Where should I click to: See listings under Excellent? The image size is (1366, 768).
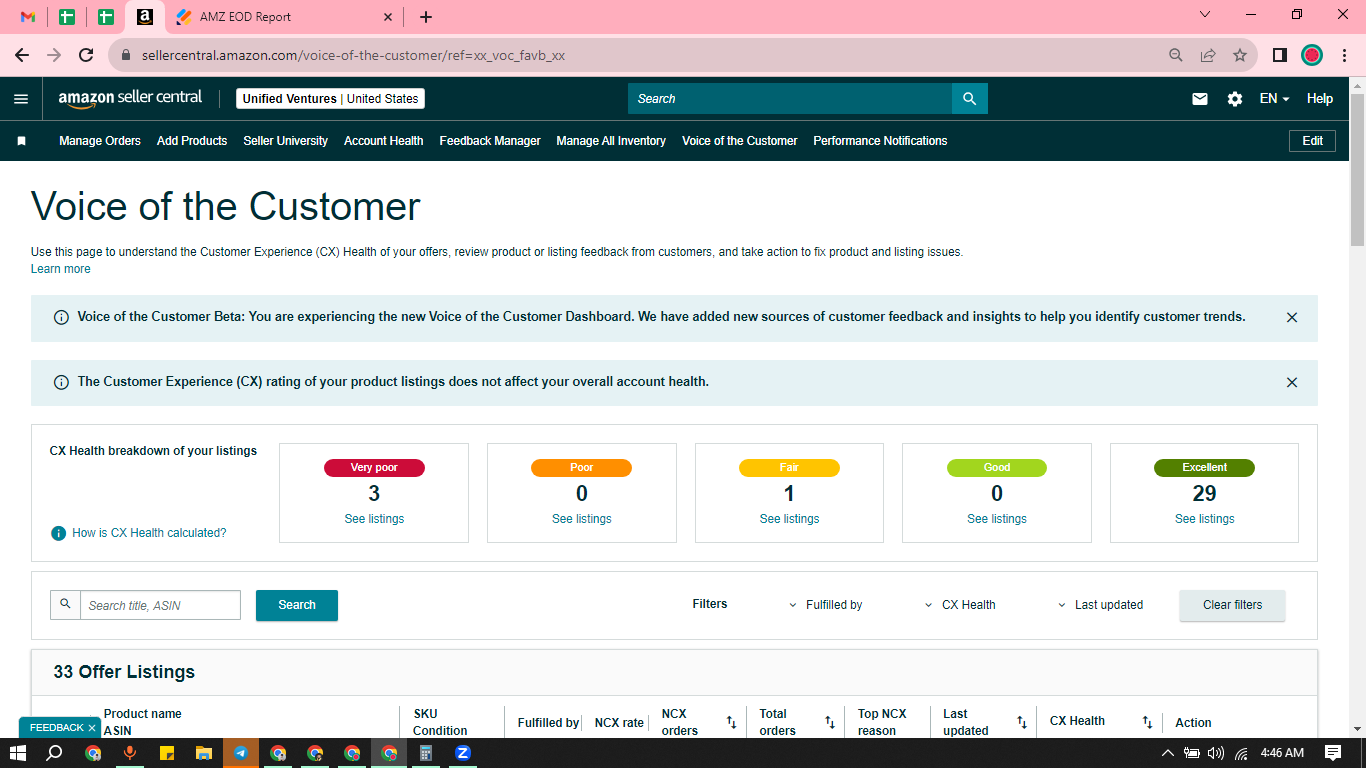point(1205,519)
